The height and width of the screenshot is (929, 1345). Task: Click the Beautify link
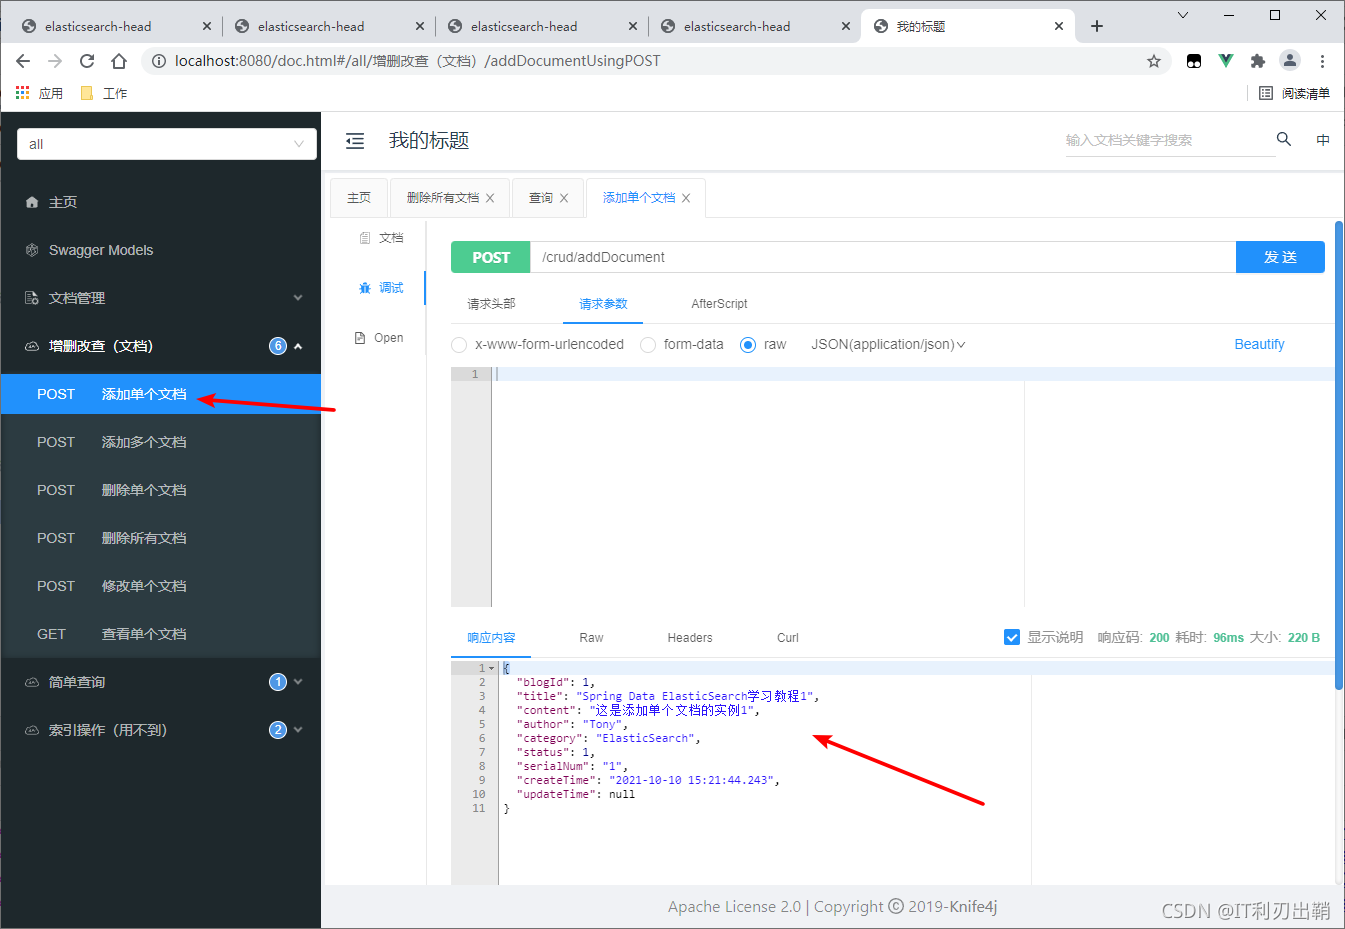1259,344
